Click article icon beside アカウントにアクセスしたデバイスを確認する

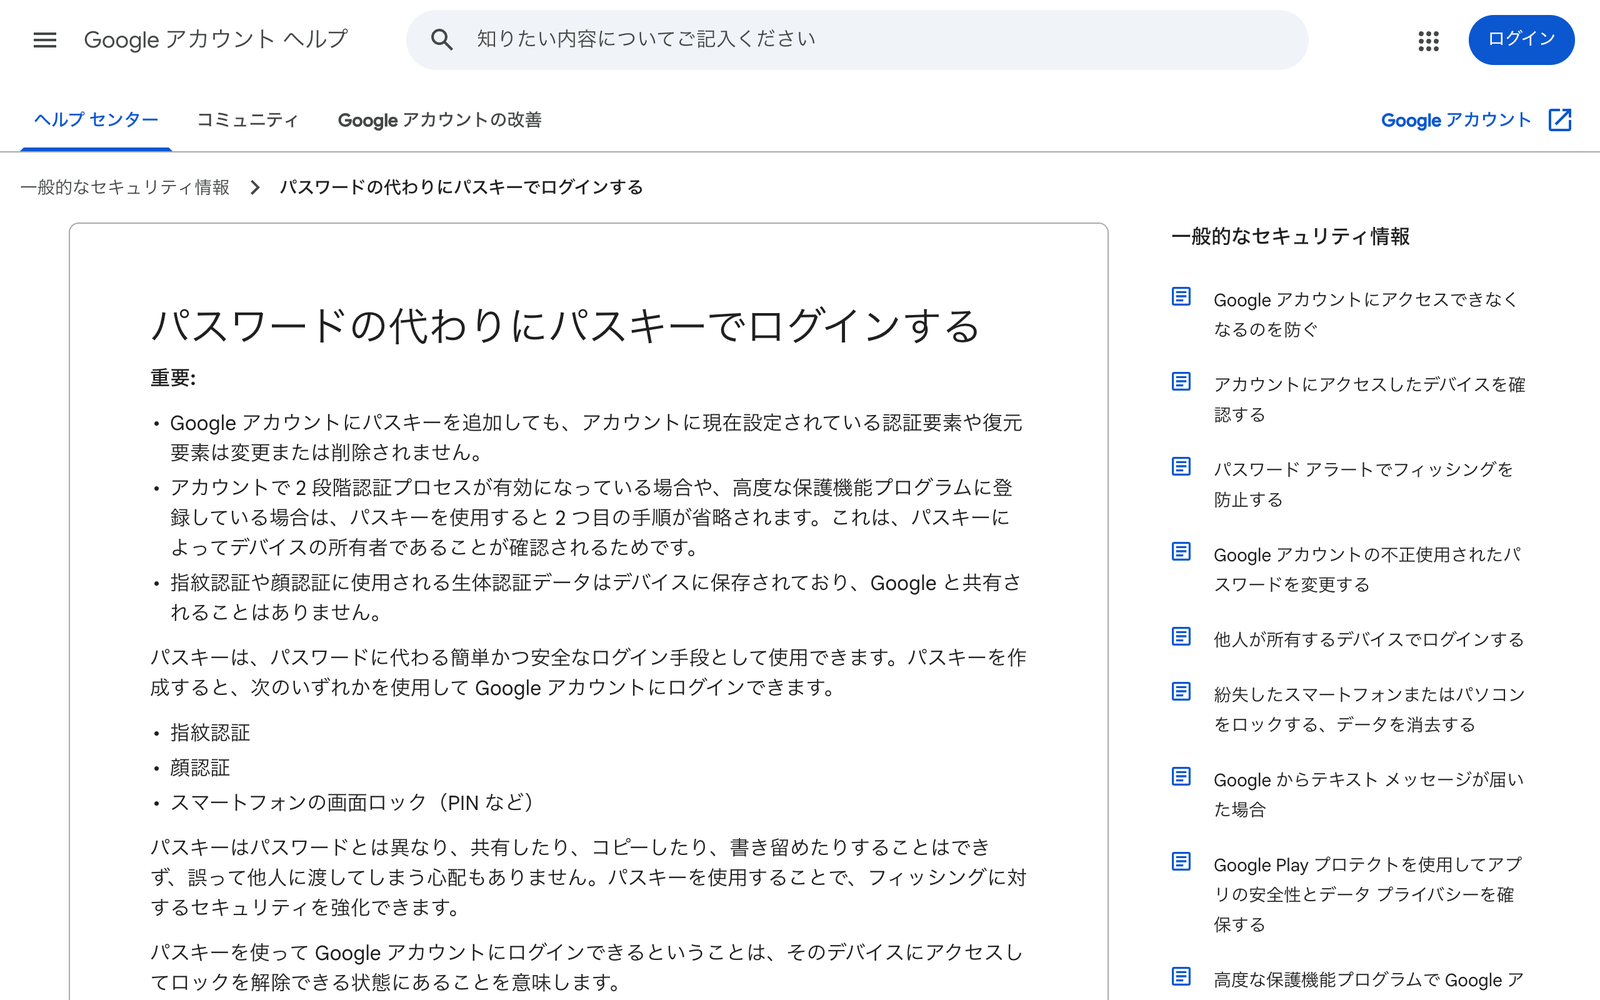point(1181,382)
